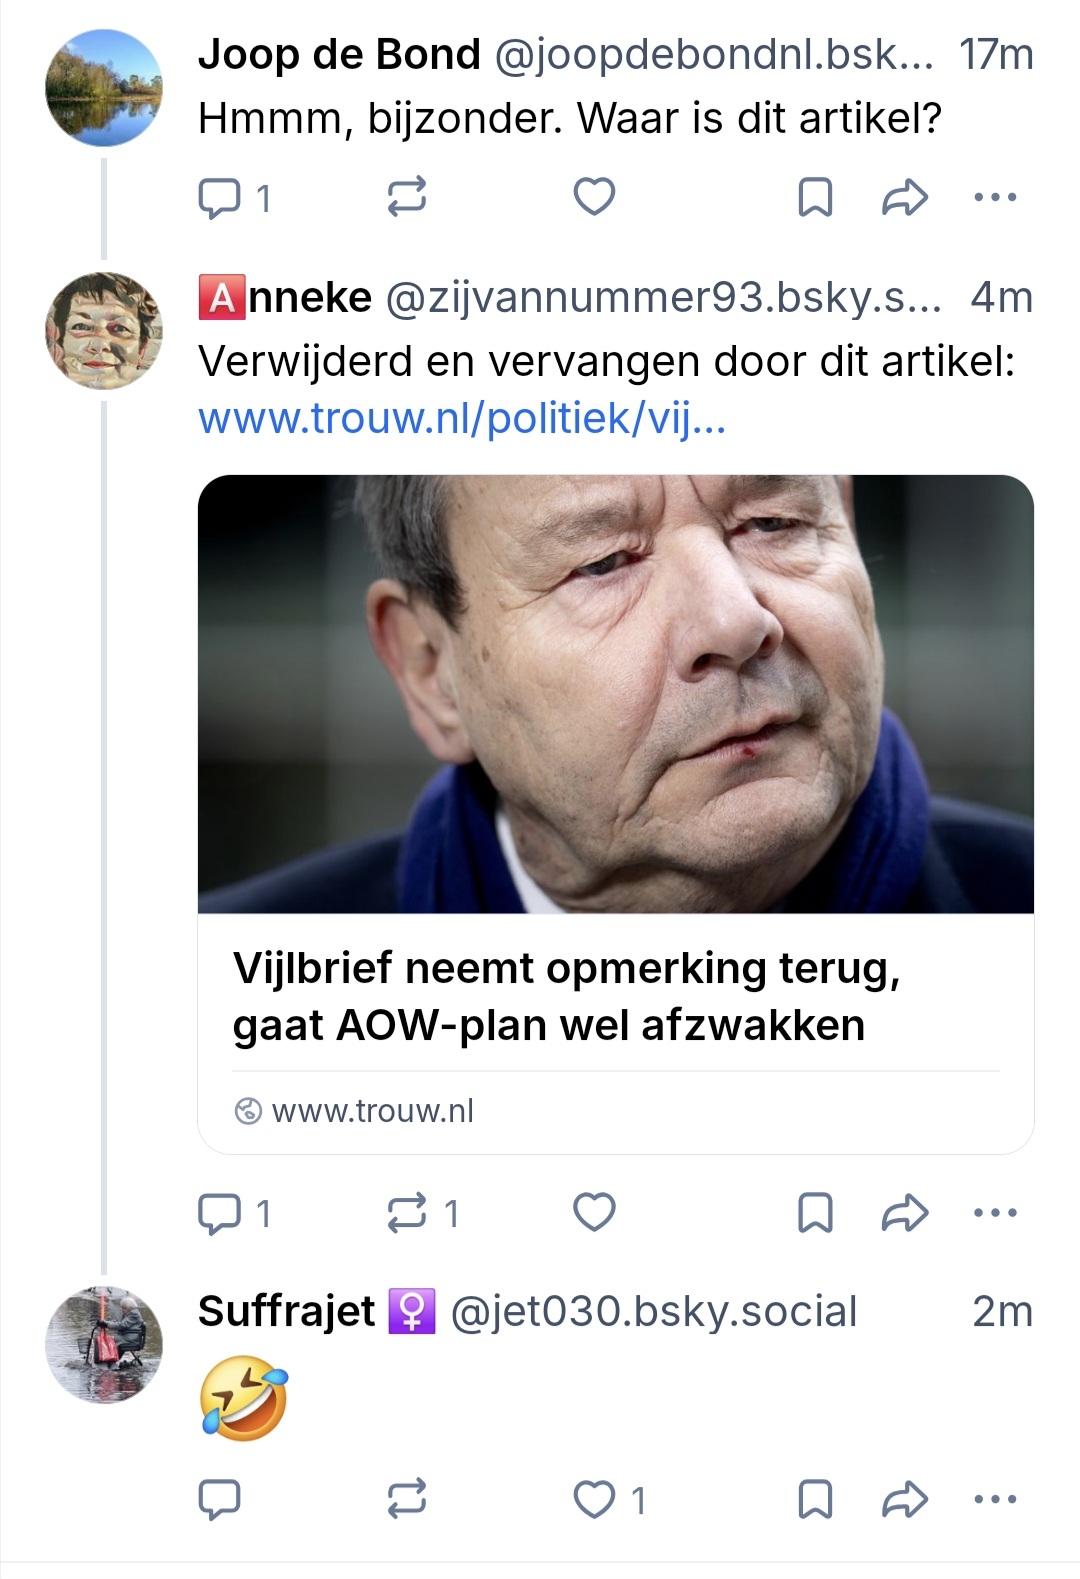Repost Anneke's post with trouw article

click(x=406, y=1213)
